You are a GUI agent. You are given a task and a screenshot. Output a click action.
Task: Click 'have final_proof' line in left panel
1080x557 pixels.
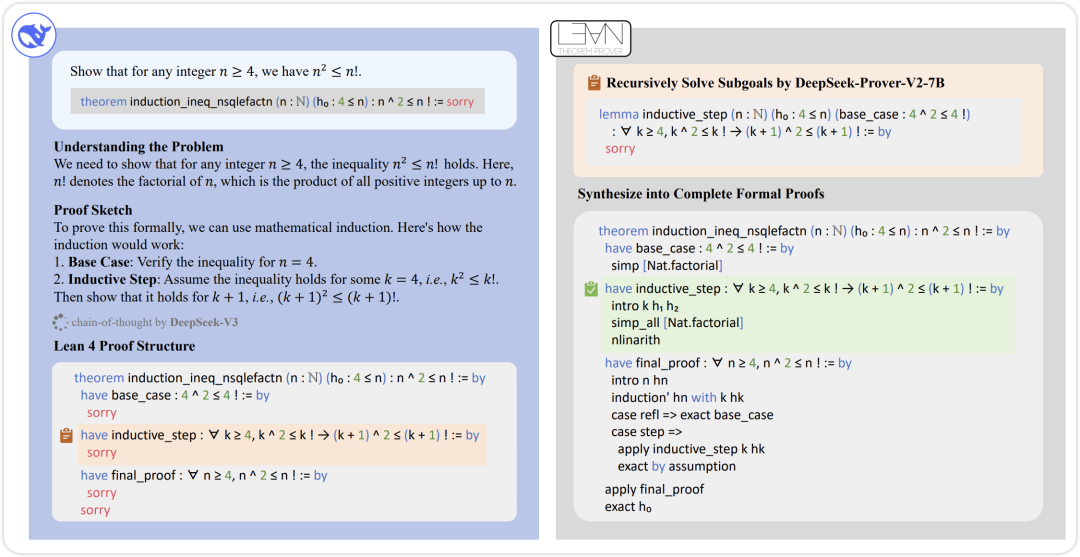pyautogui.click(x=204, y=475)
